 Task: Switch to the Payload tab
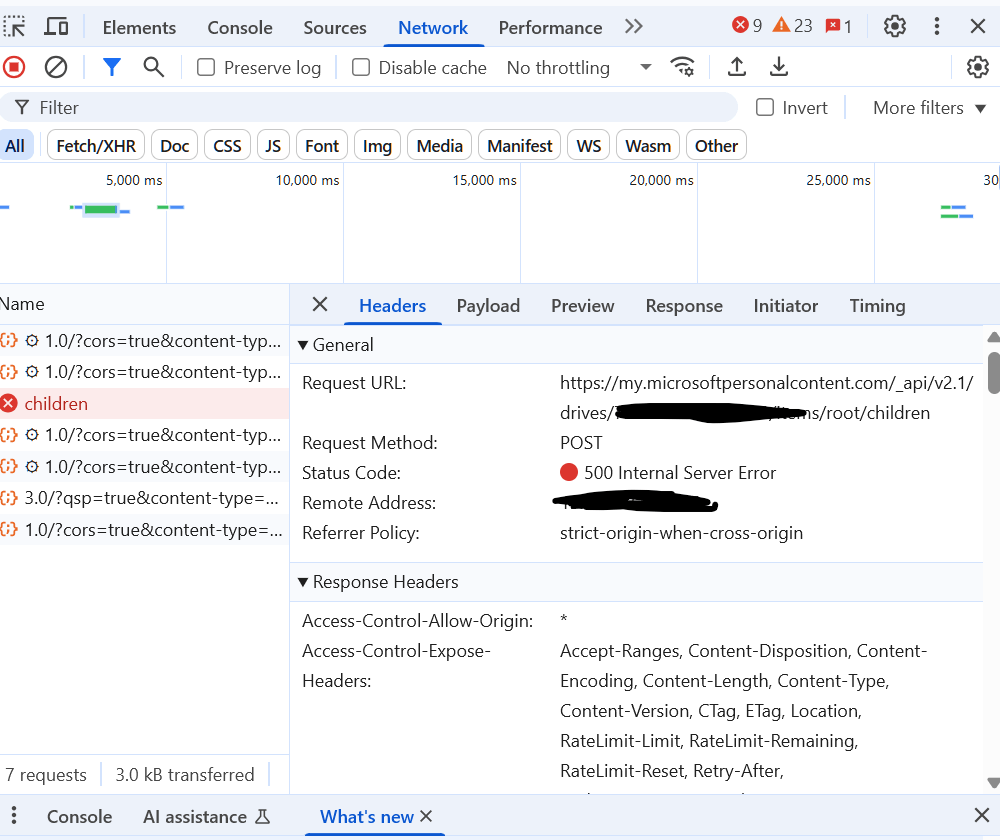(x=488, y=306)
